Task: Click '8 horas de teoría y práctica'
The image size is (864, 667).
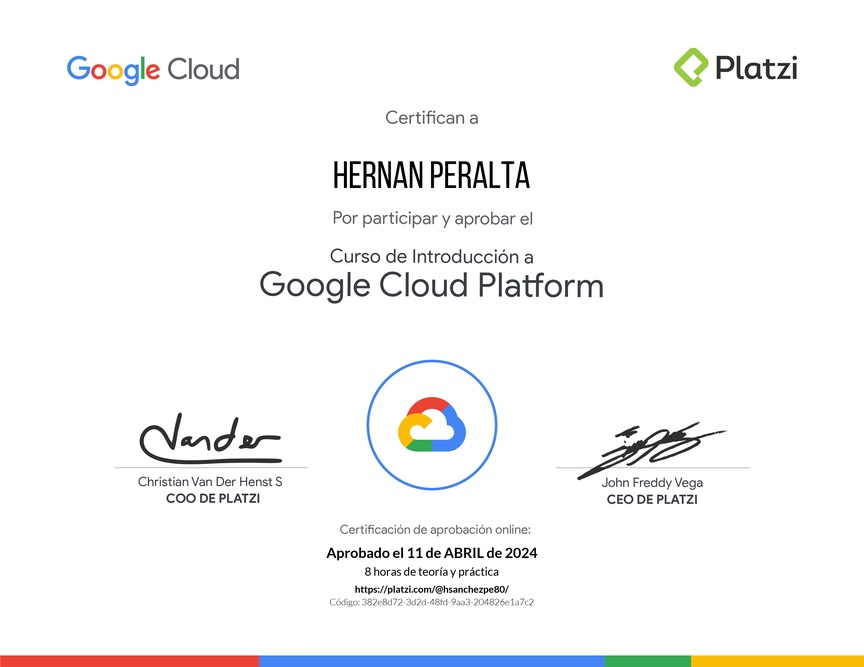Action: pyautogui.click(x=431, y=572)
